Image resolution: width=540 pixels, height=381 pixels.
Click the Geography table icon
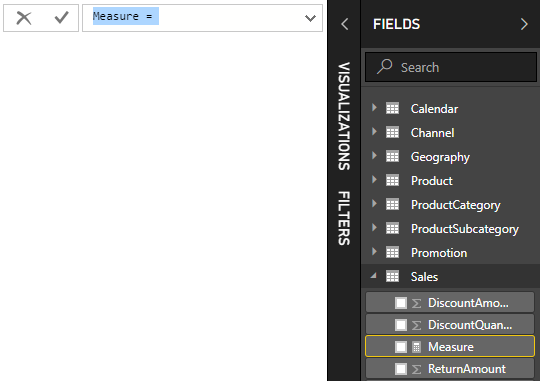point(392,156)
